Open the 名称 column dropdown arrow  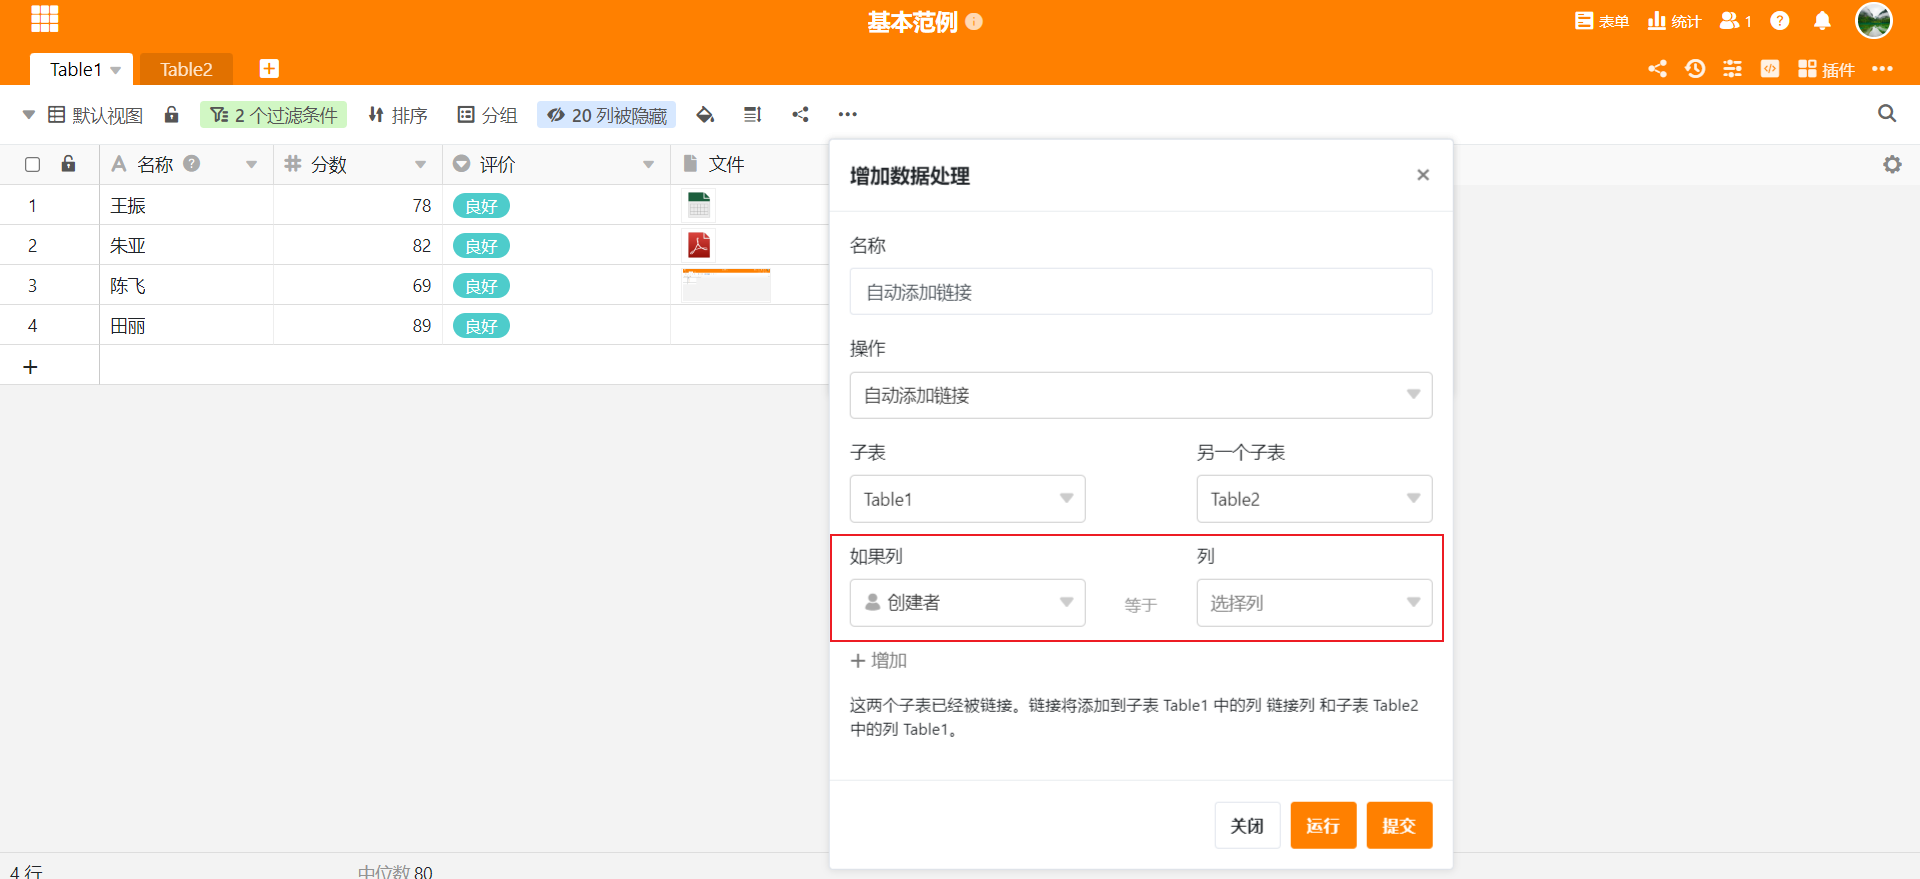point(251,164)
